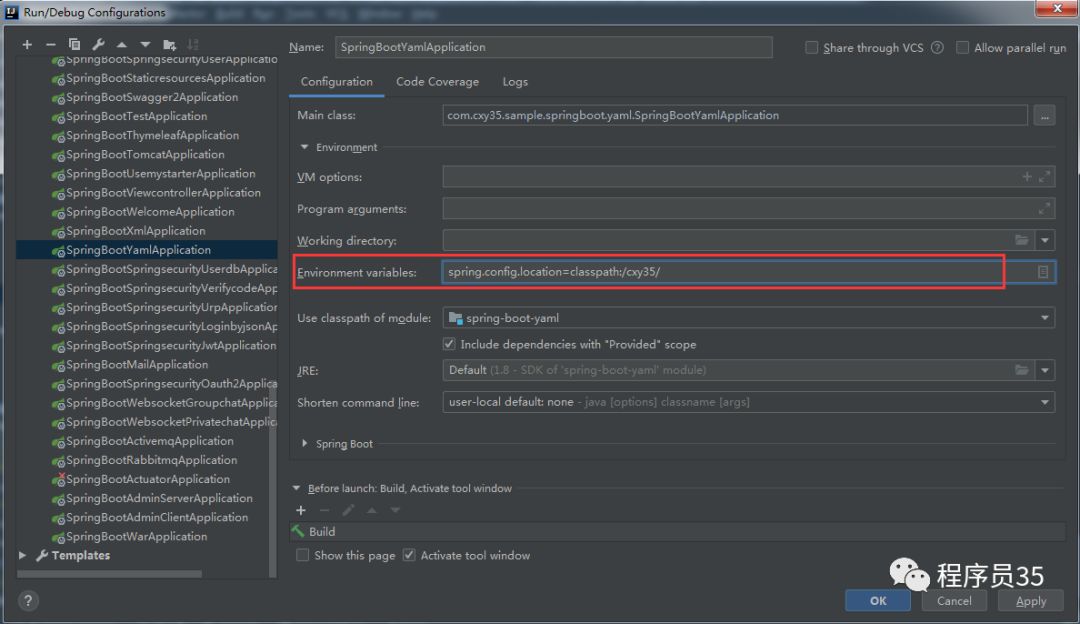Image resolution: width=1080 pixels, height=624 pixels.
Task: Remove the selected run configuration
Action: coord(51,44)
